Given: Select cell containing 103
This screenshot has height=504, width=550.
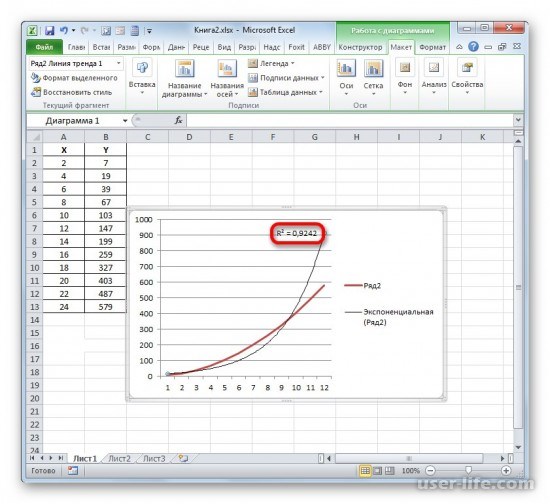Looking at the screenshot, I should click(105, 215).
